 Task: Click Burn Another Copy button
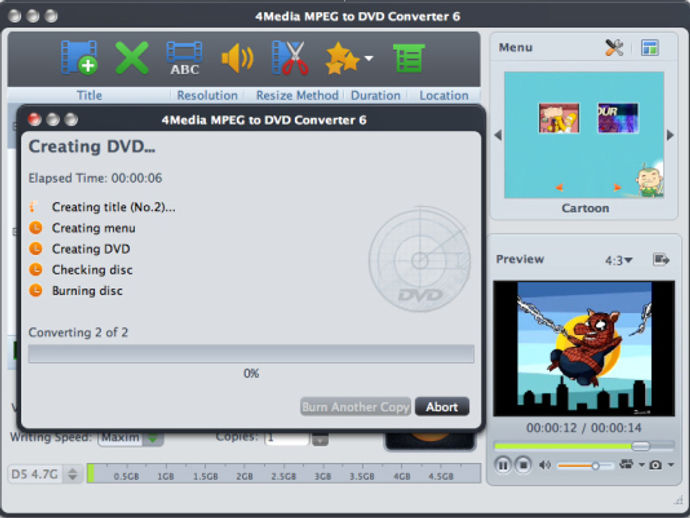[x=356, y=407]
